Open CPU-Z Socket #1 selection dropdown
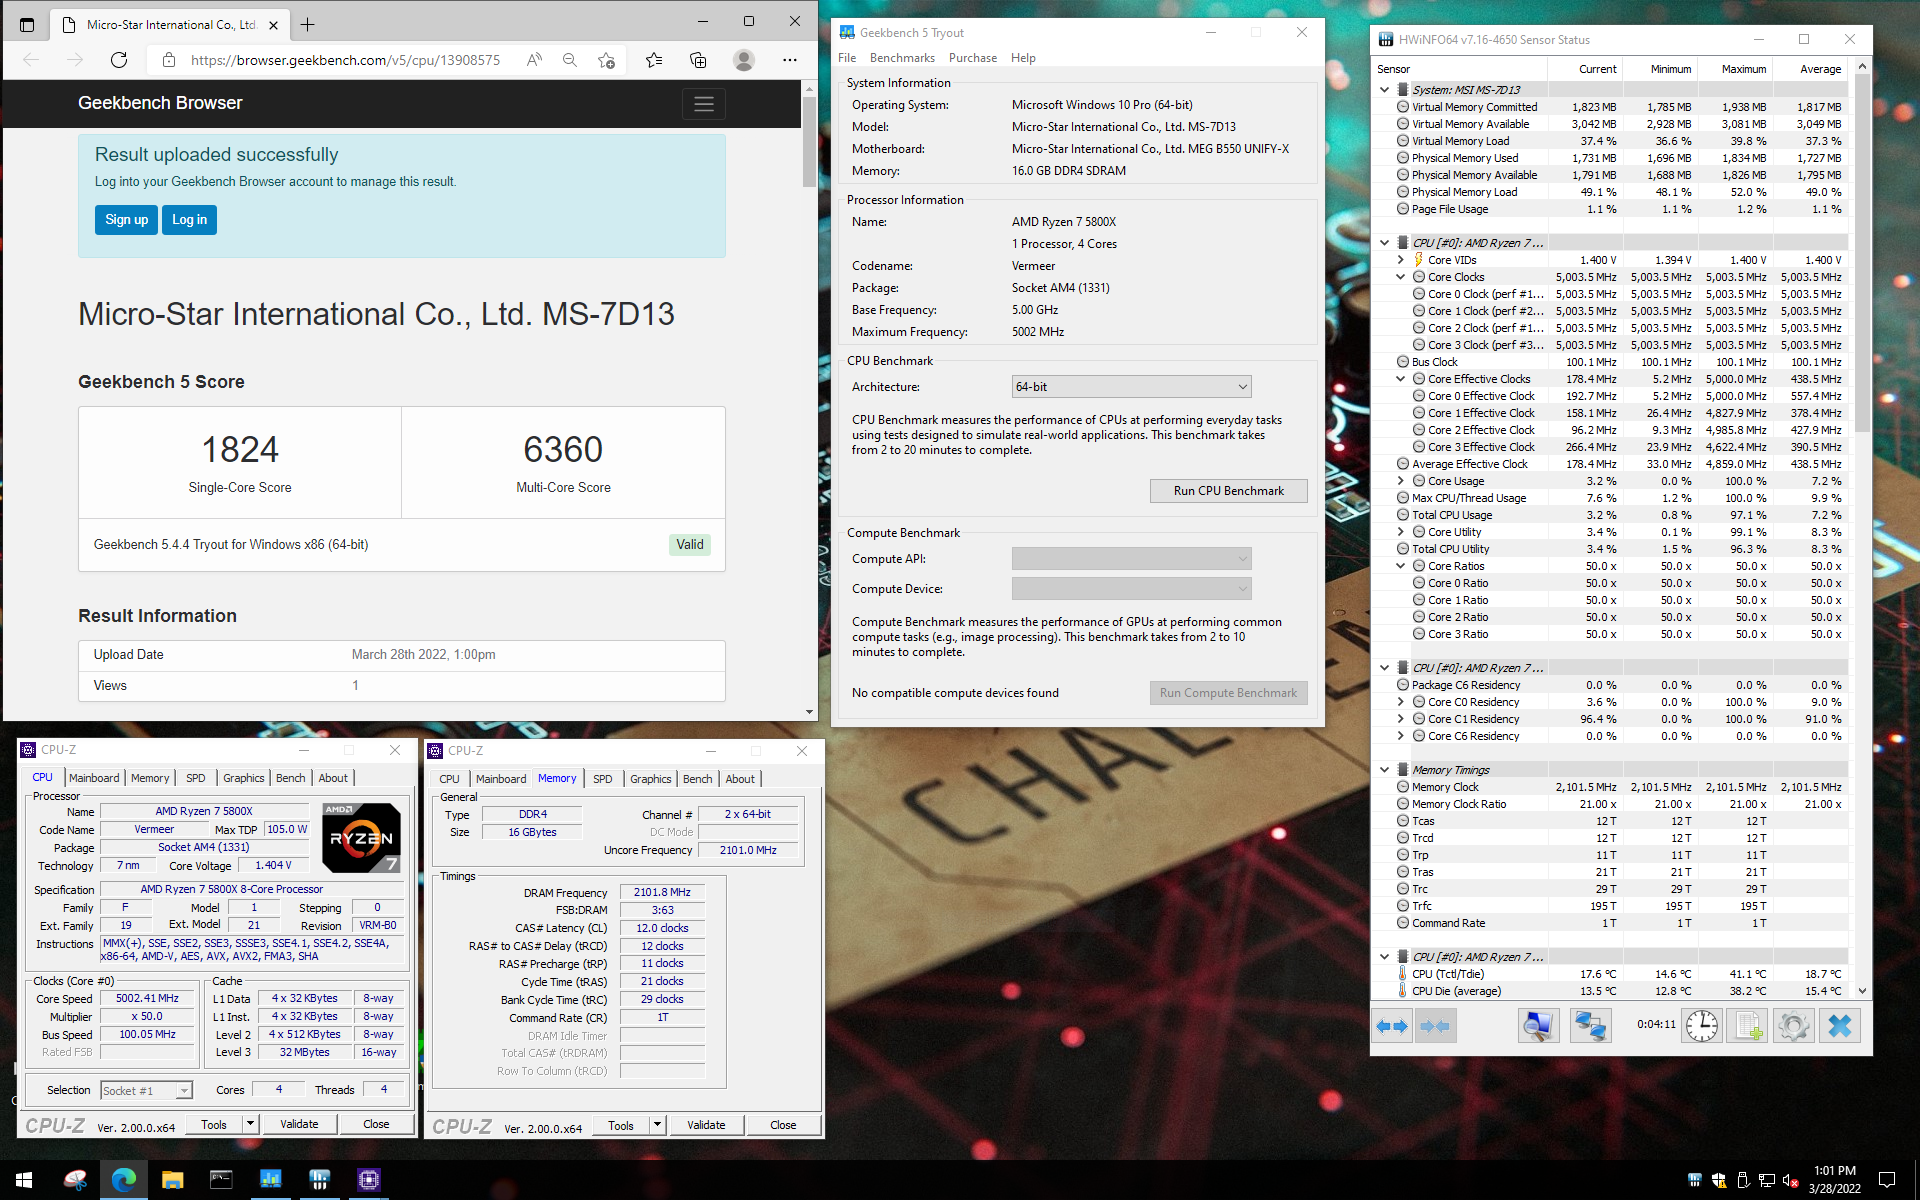Screen dimensions: 1920x1200 tap(146, 1091)
